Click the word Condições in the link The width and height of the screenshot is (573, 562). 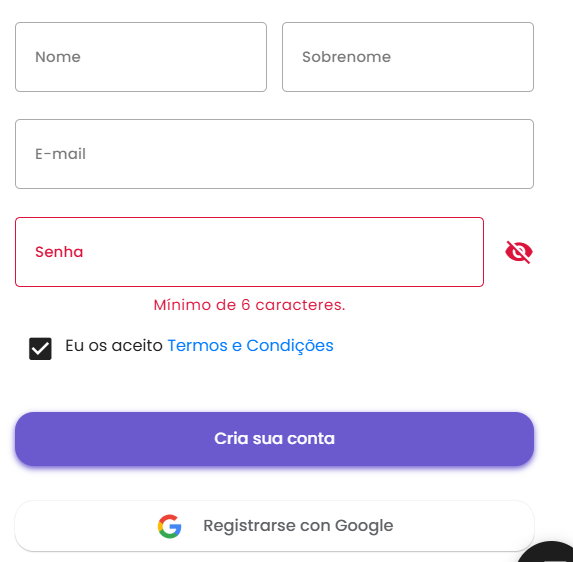(x=290, y=346)
